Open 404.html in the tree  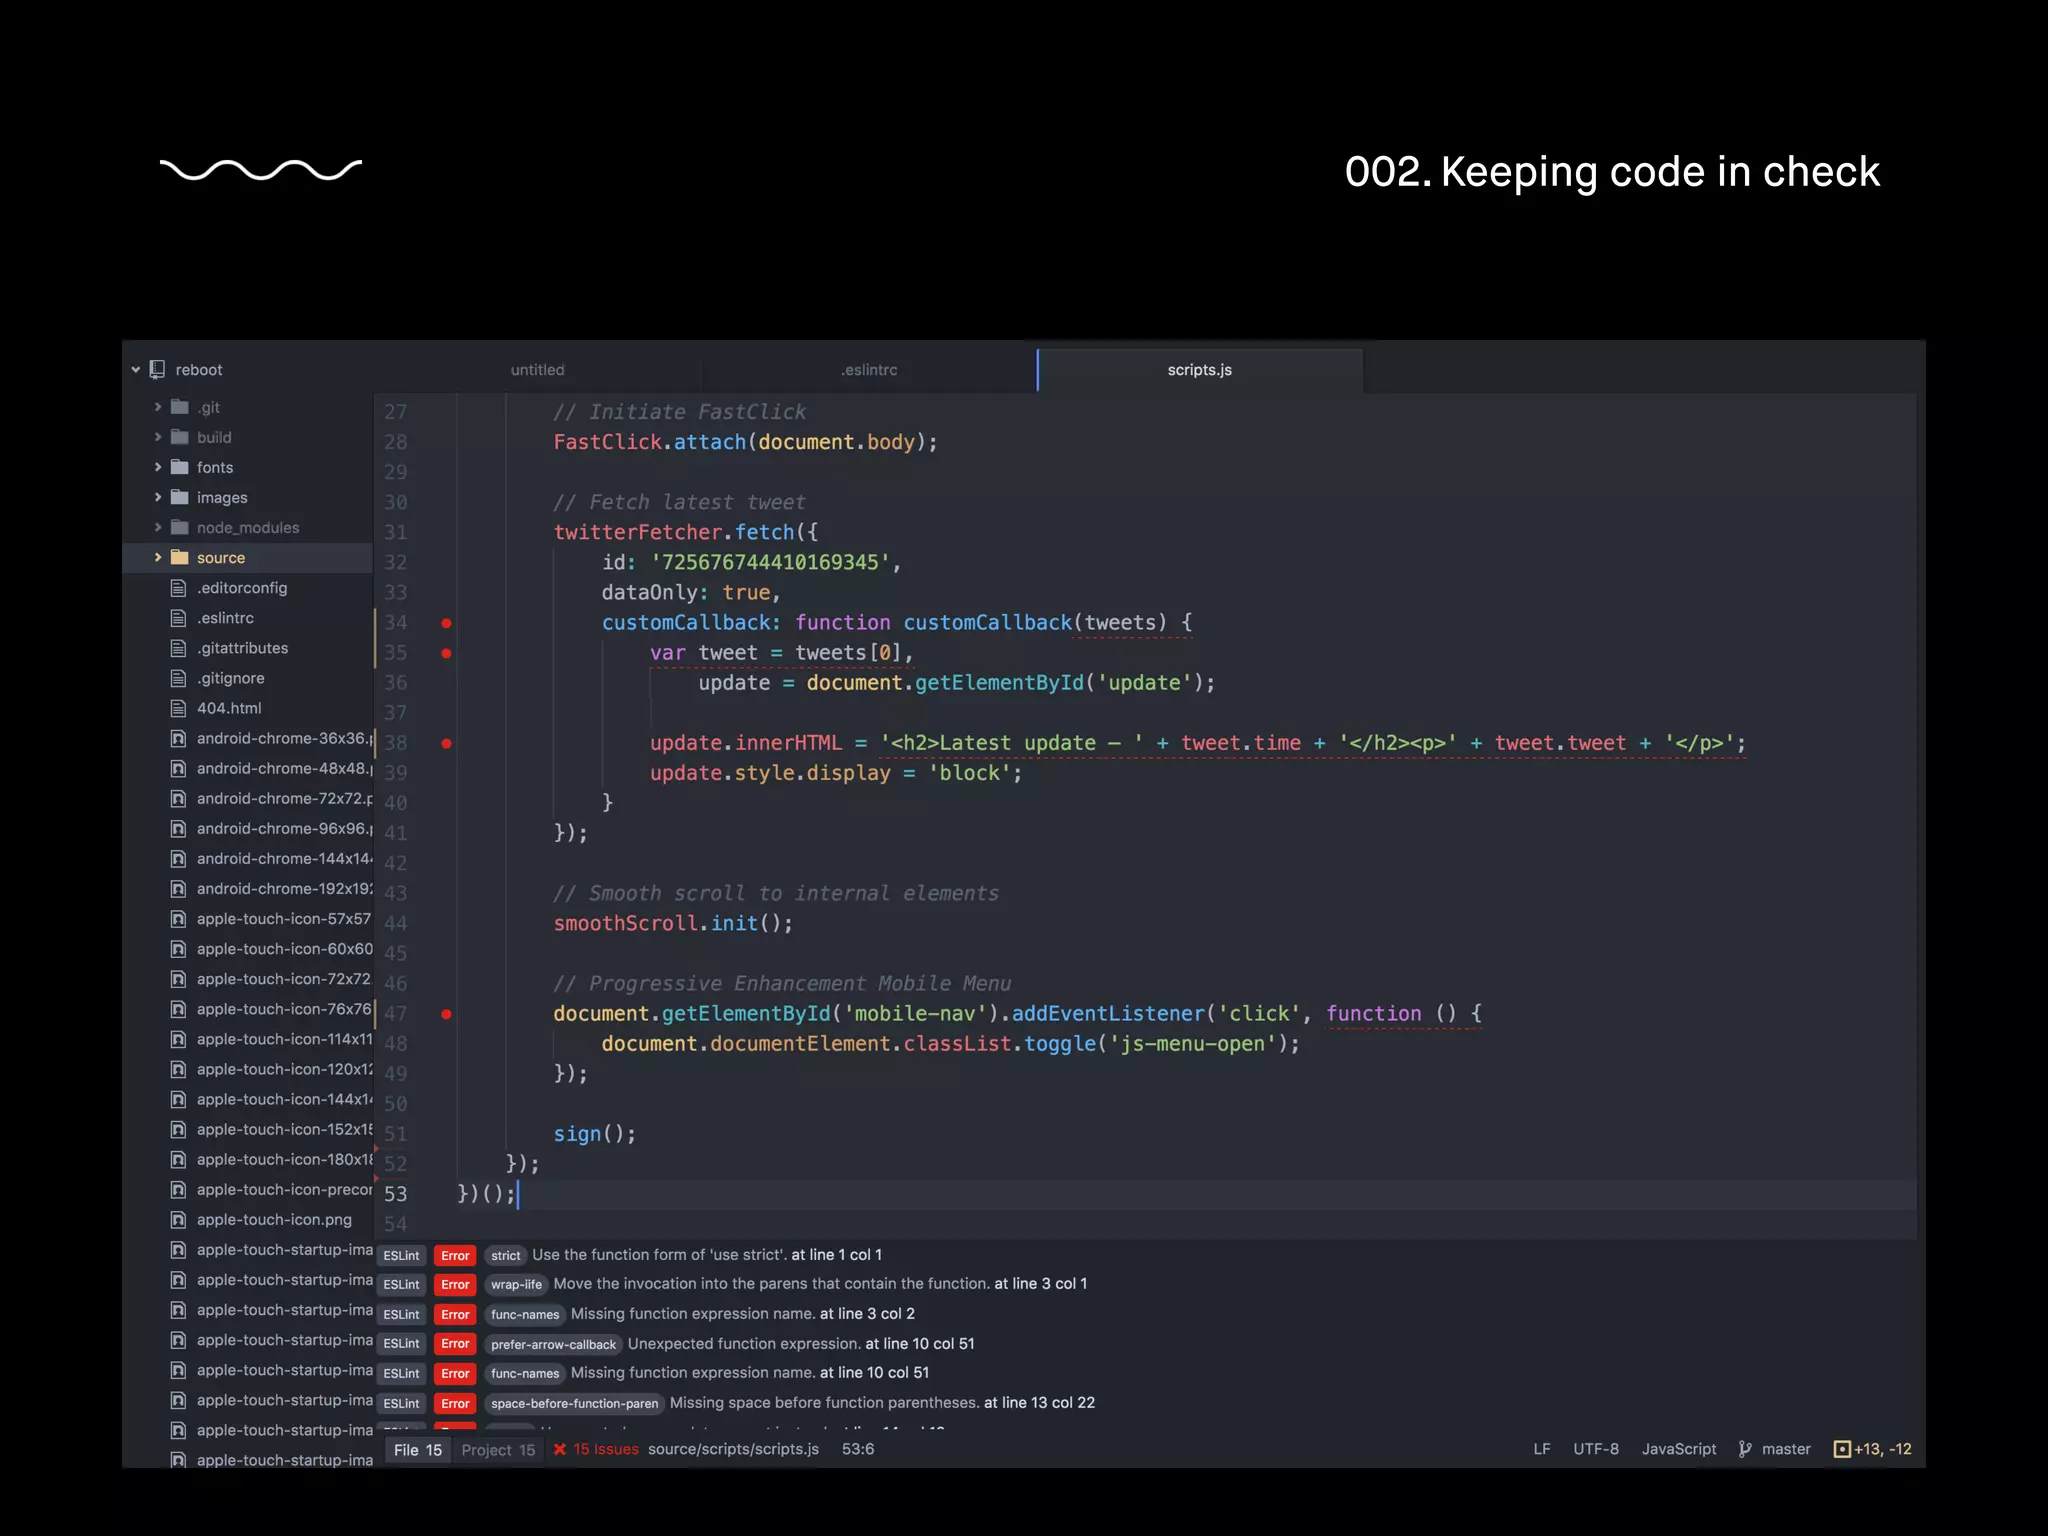[x=229, y=708]
